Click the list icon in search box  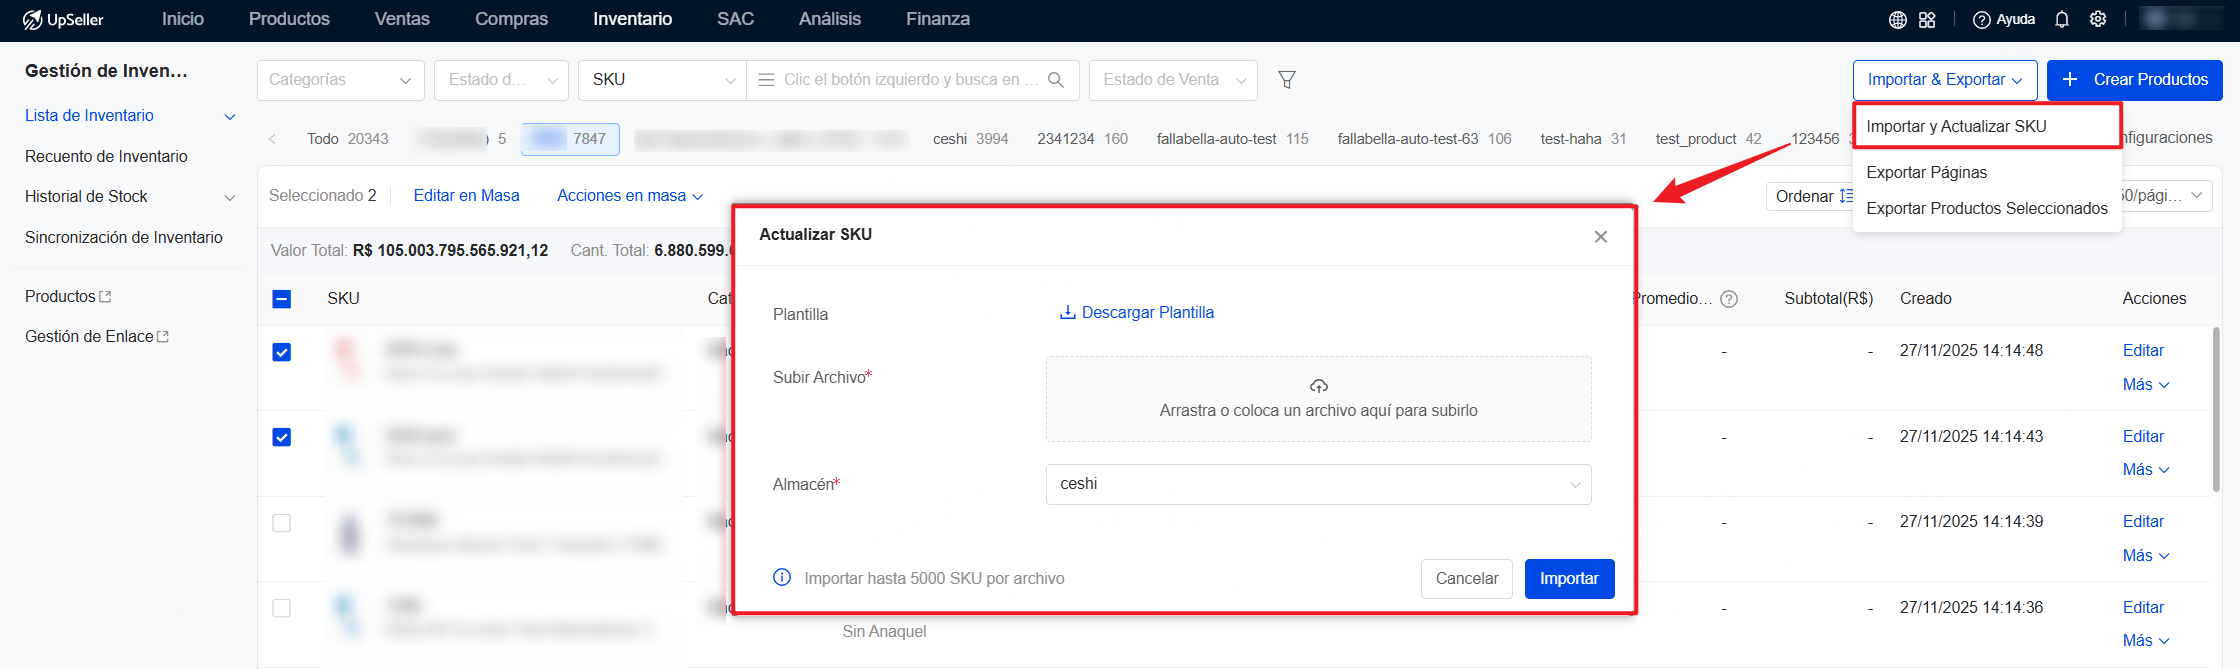[x=766, y=80]
